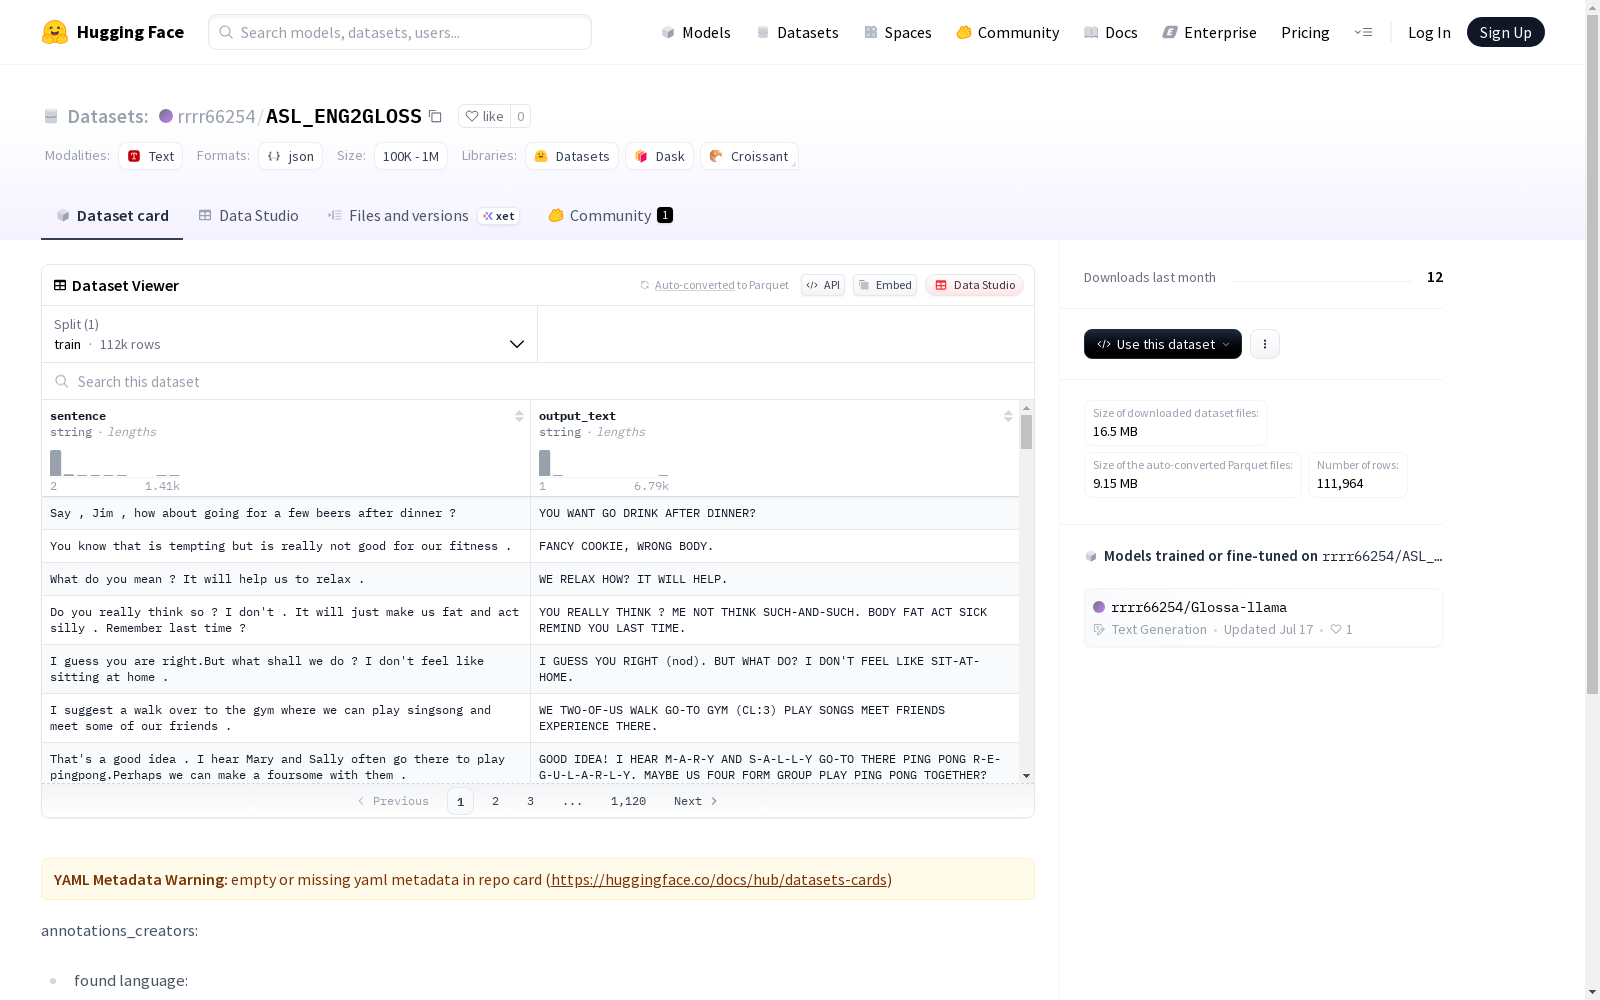The height and width of the screenshot is (1000, 1600).
Task: Go to page 2 of the dataset
Action: [x=495, y=801]
